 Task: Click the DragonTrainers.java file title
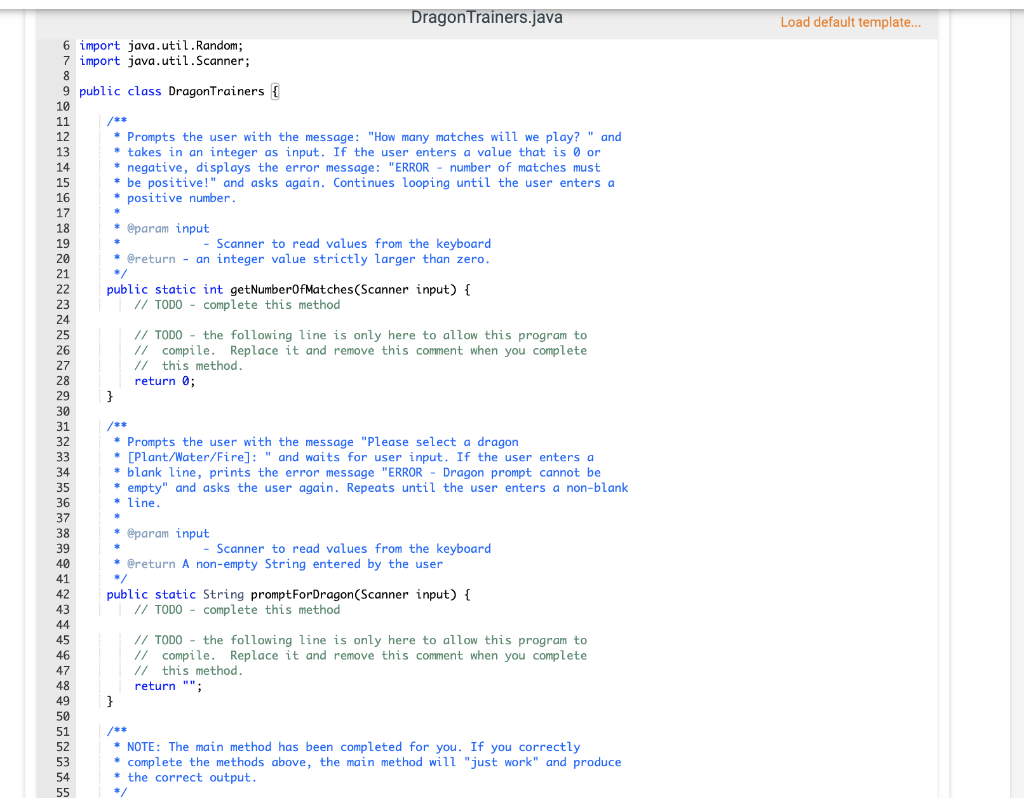coord(487,18)
